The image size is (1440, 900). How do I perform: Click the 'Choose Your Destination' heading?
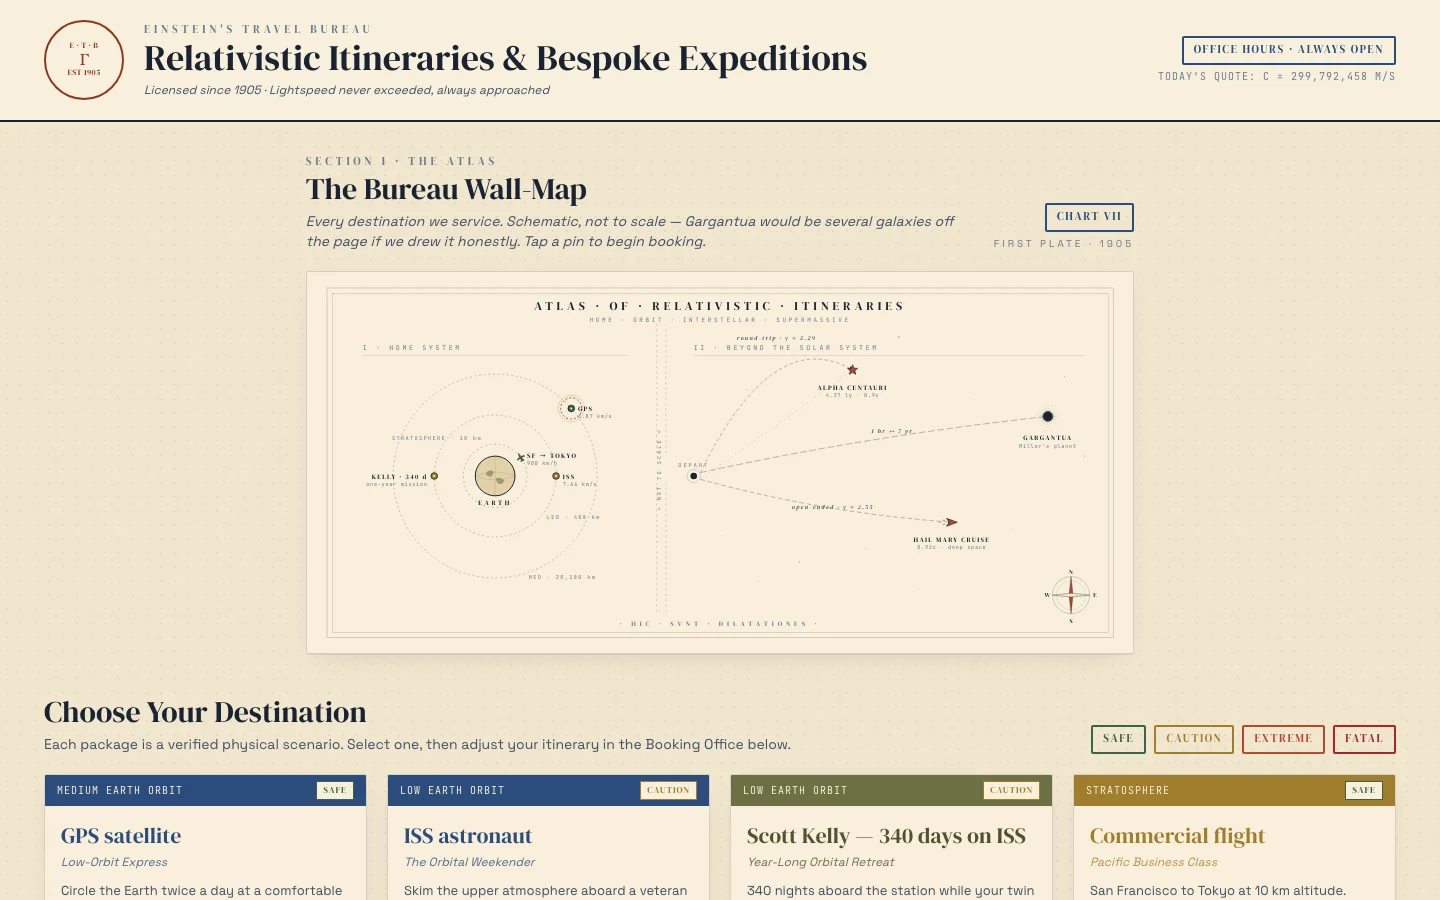[x=205, y=712]
